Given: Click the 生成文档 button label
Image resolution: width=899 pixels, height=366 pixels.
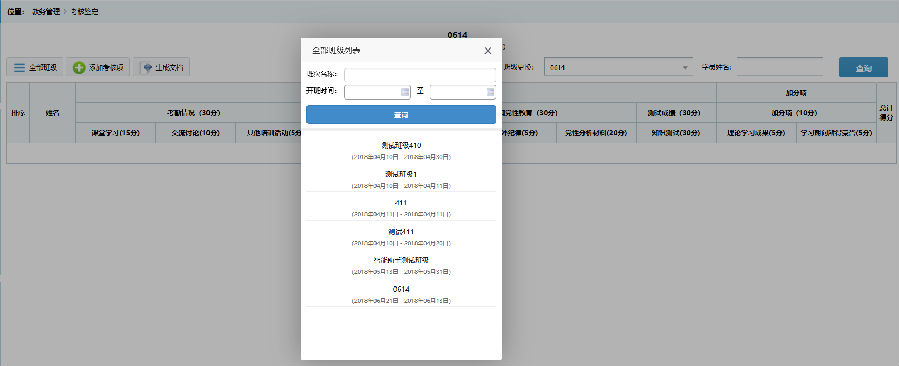Looking at the screenshot, I should click(x=169, y=68).
